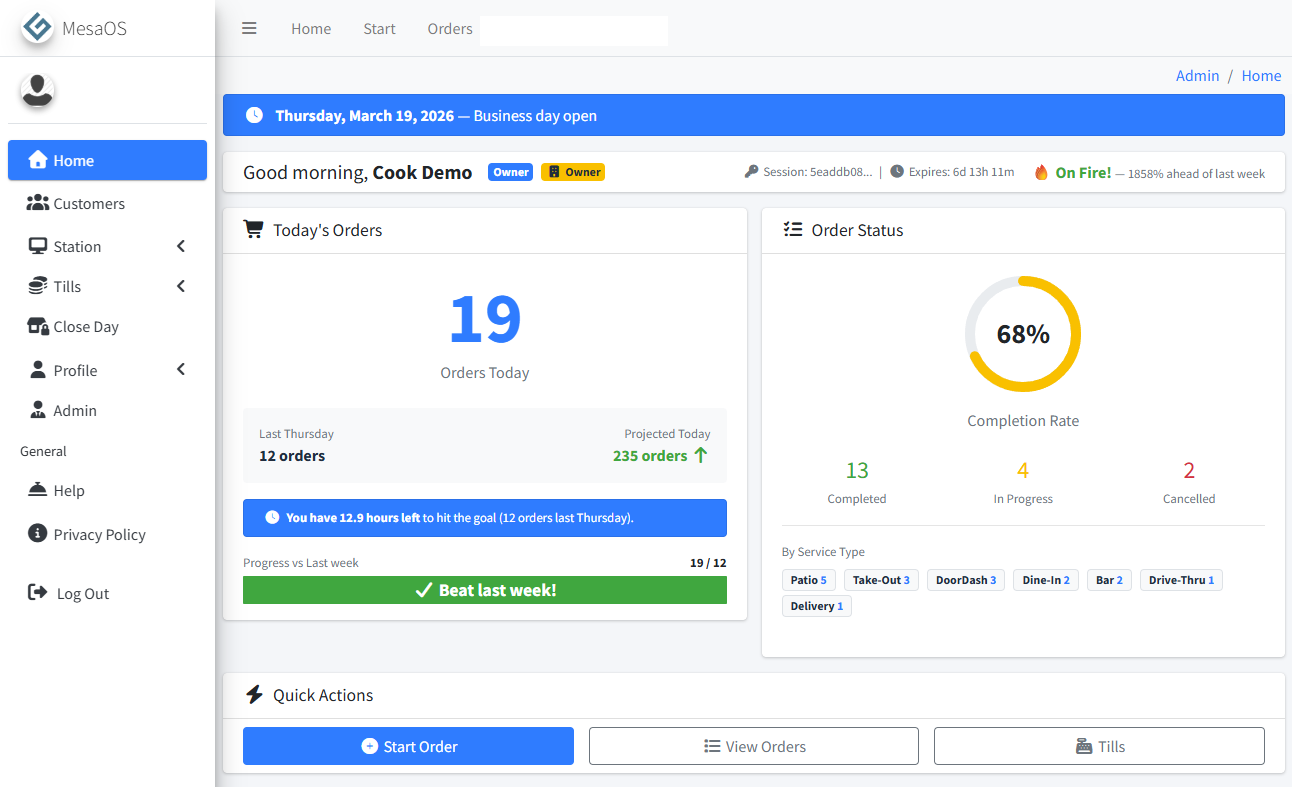Screen dimensions: 1292x787
Task: Click the clock icon in the hours-left banner
Action: (x=272, y=517)
